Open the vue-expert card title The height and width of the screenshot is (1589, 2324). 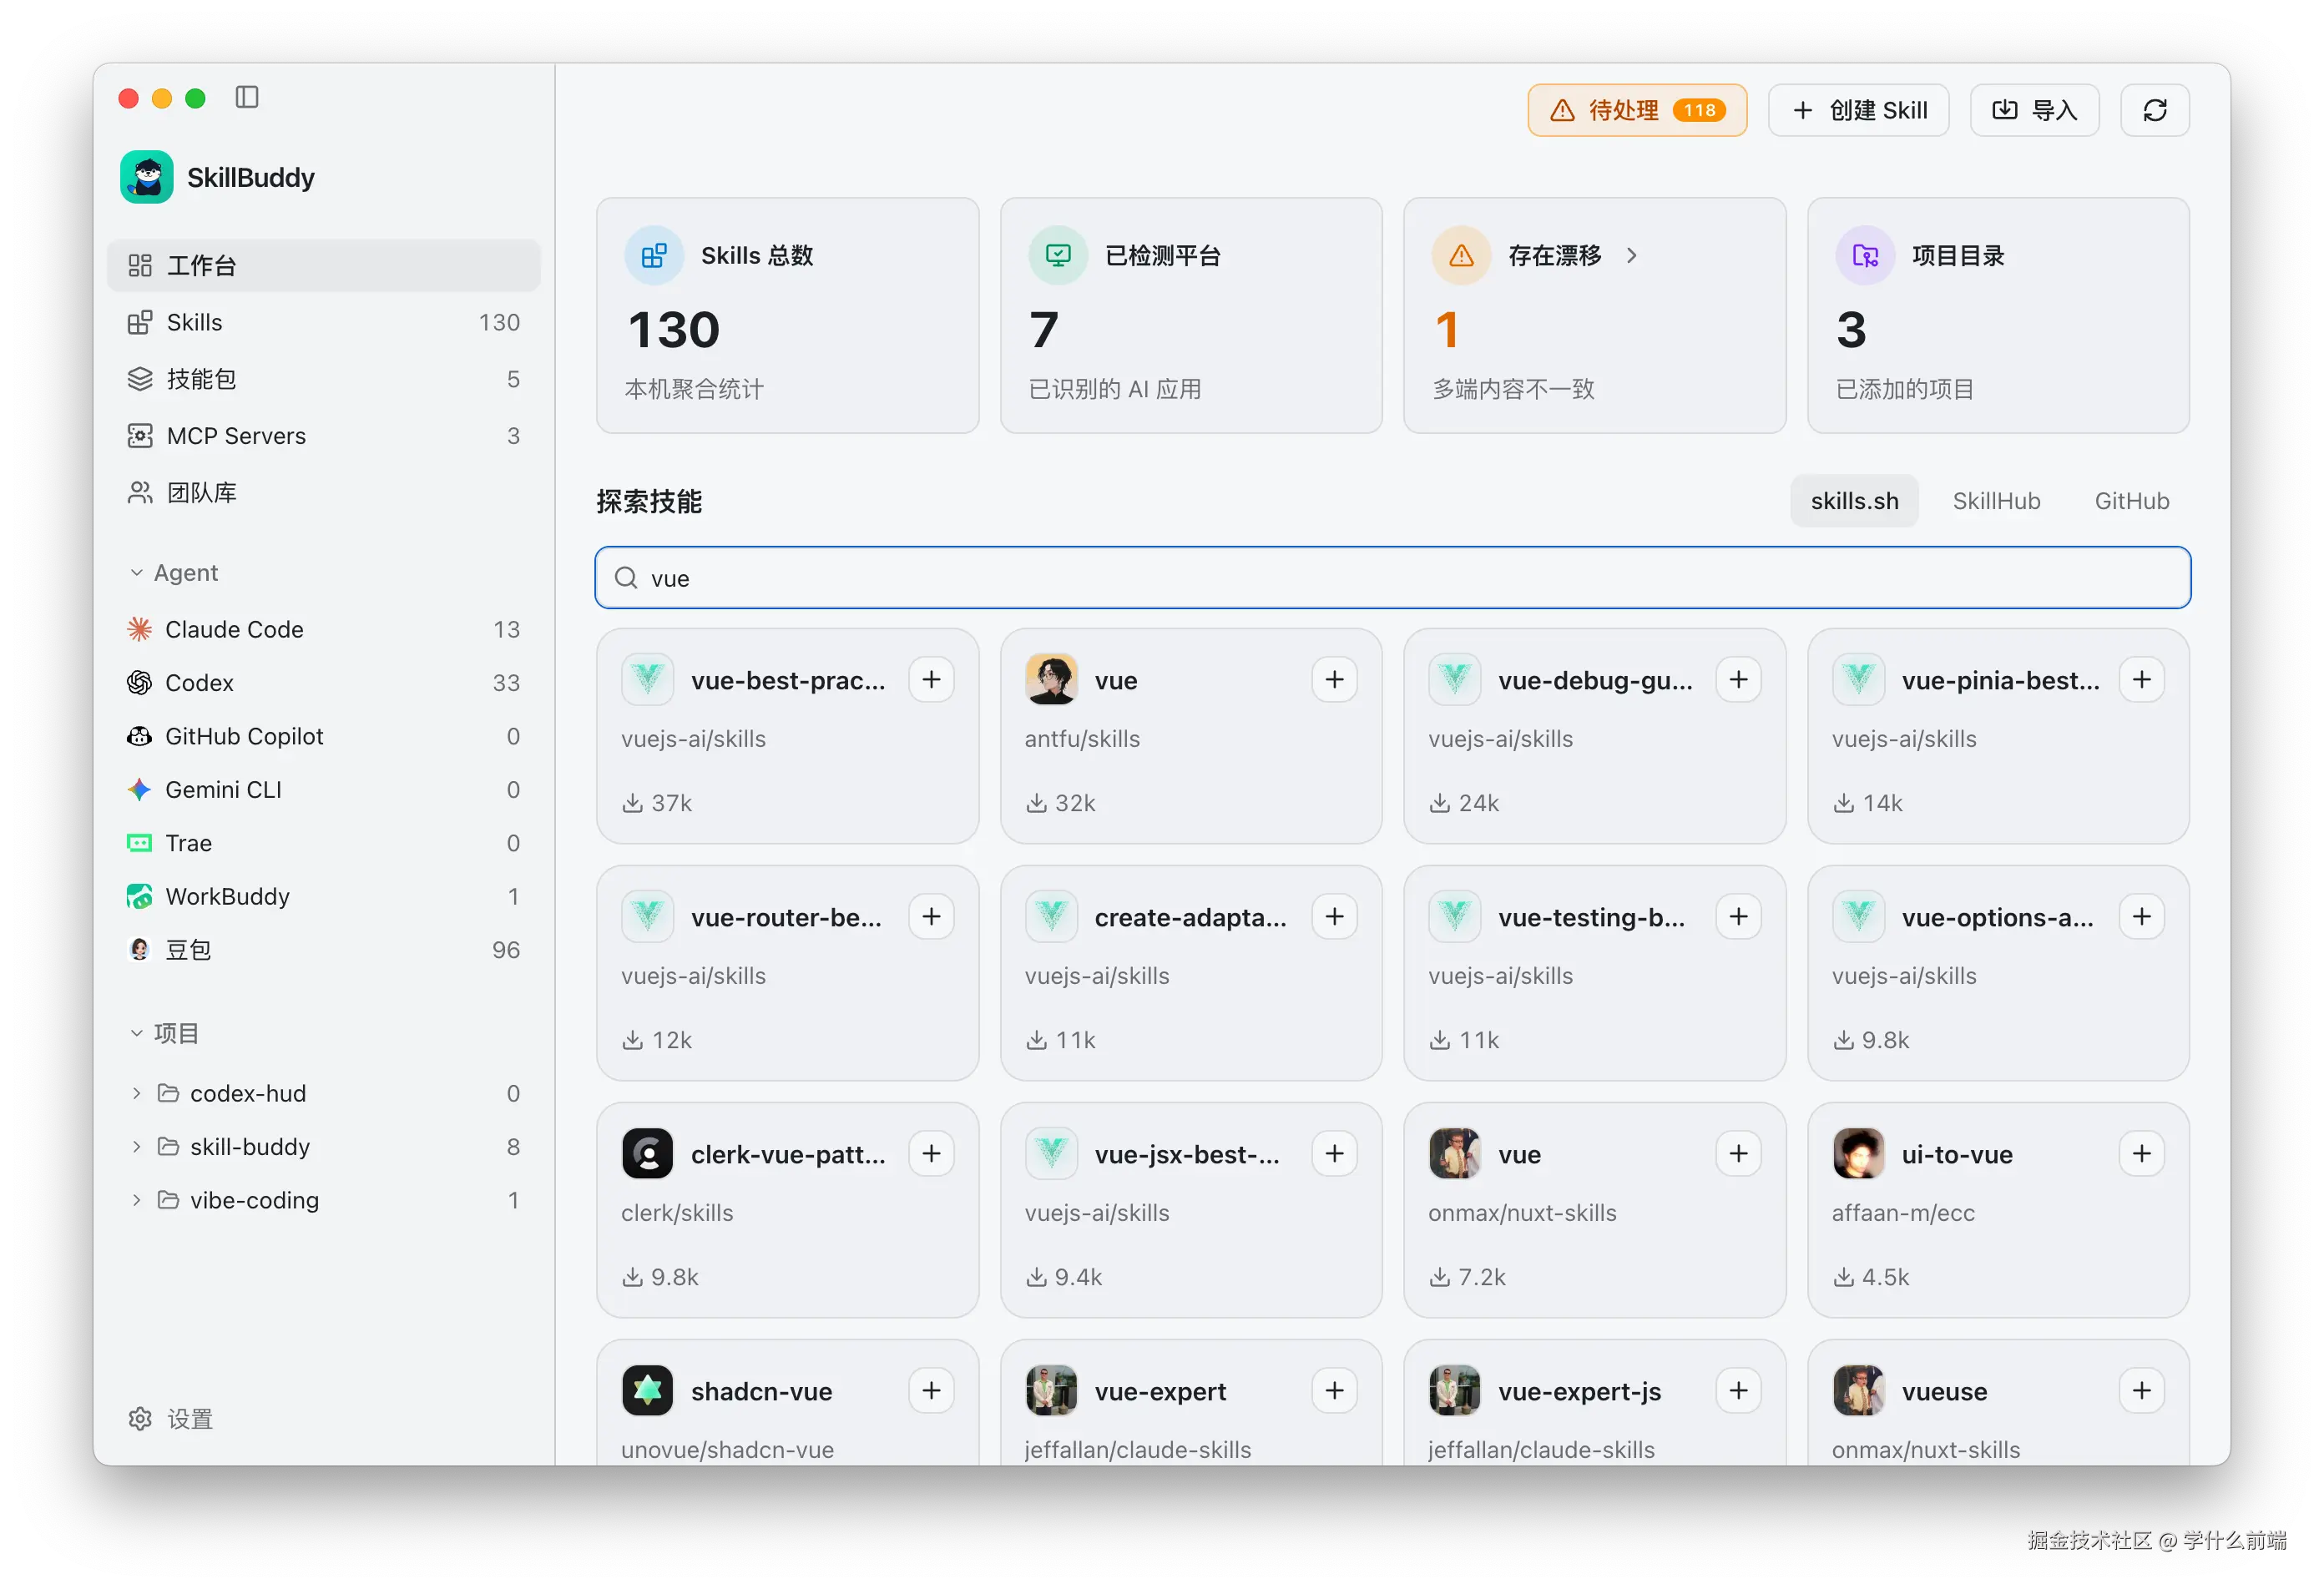point(1160,1392)
